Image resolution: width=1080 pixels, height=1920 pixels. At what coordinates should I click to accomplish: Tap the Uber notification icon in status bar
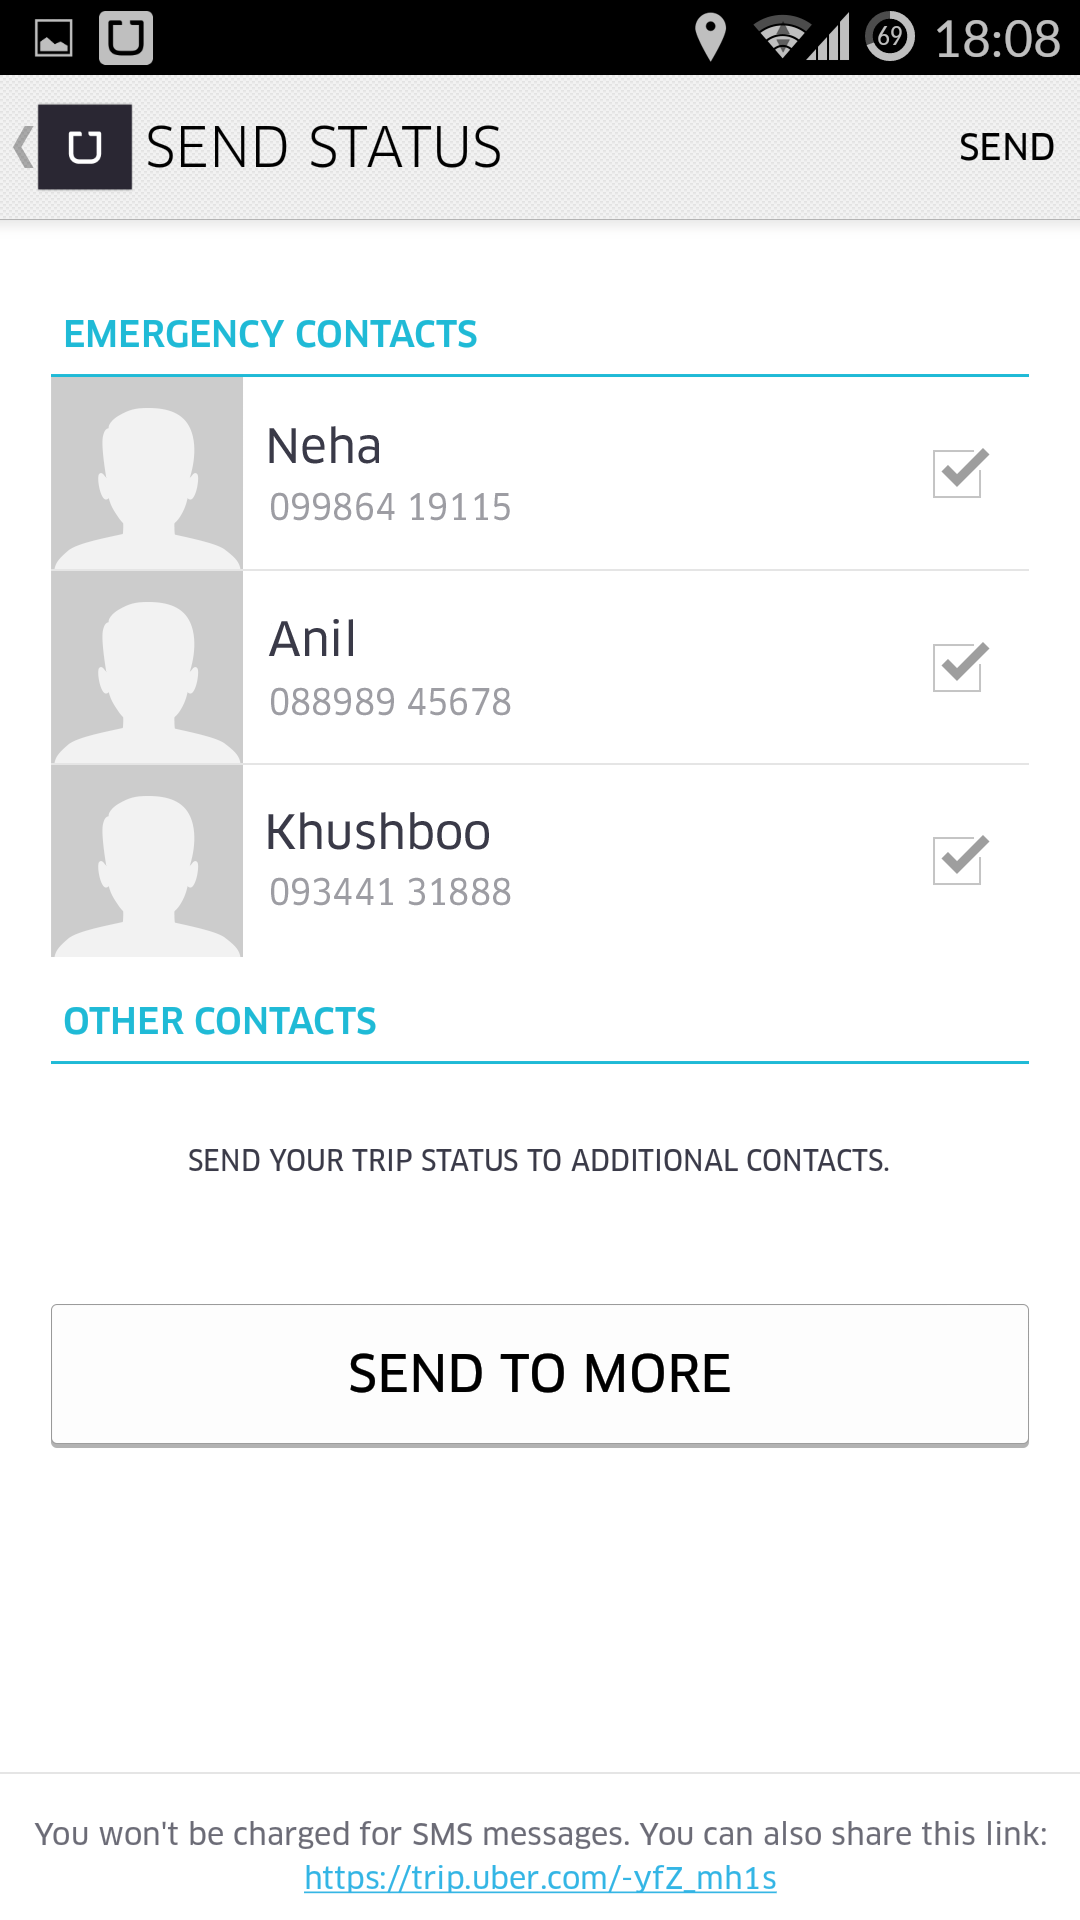(126, 38)
